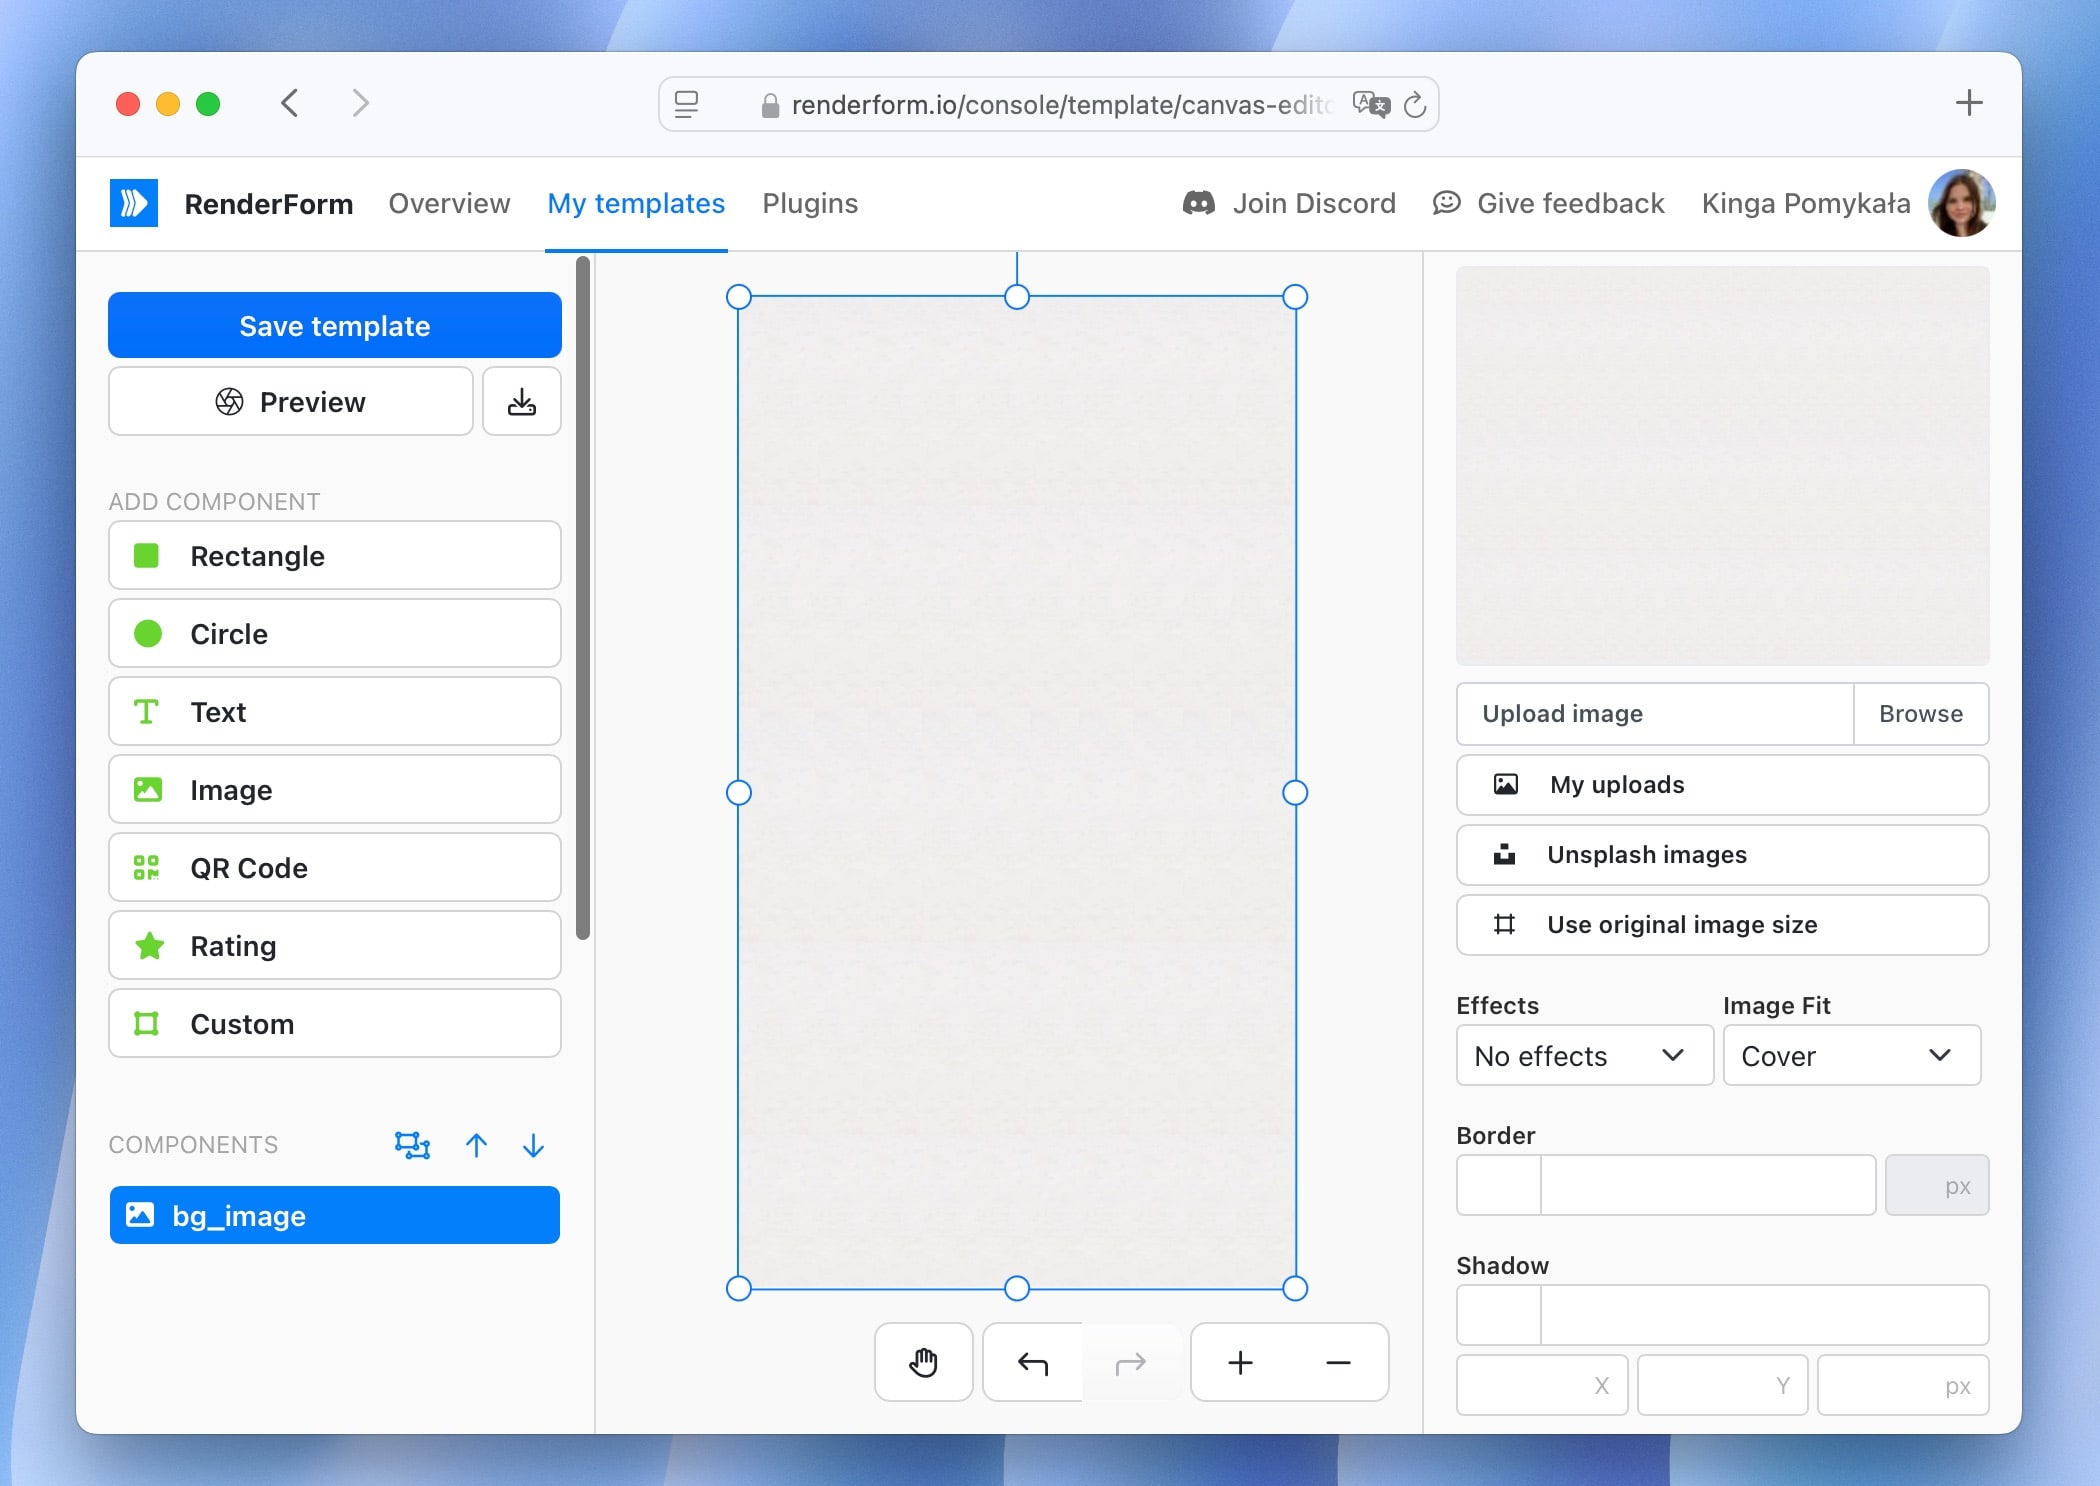Click Give feedback link
Image resolution: width=2100 pixels, height=1486 pixels.
(1570, 203)
